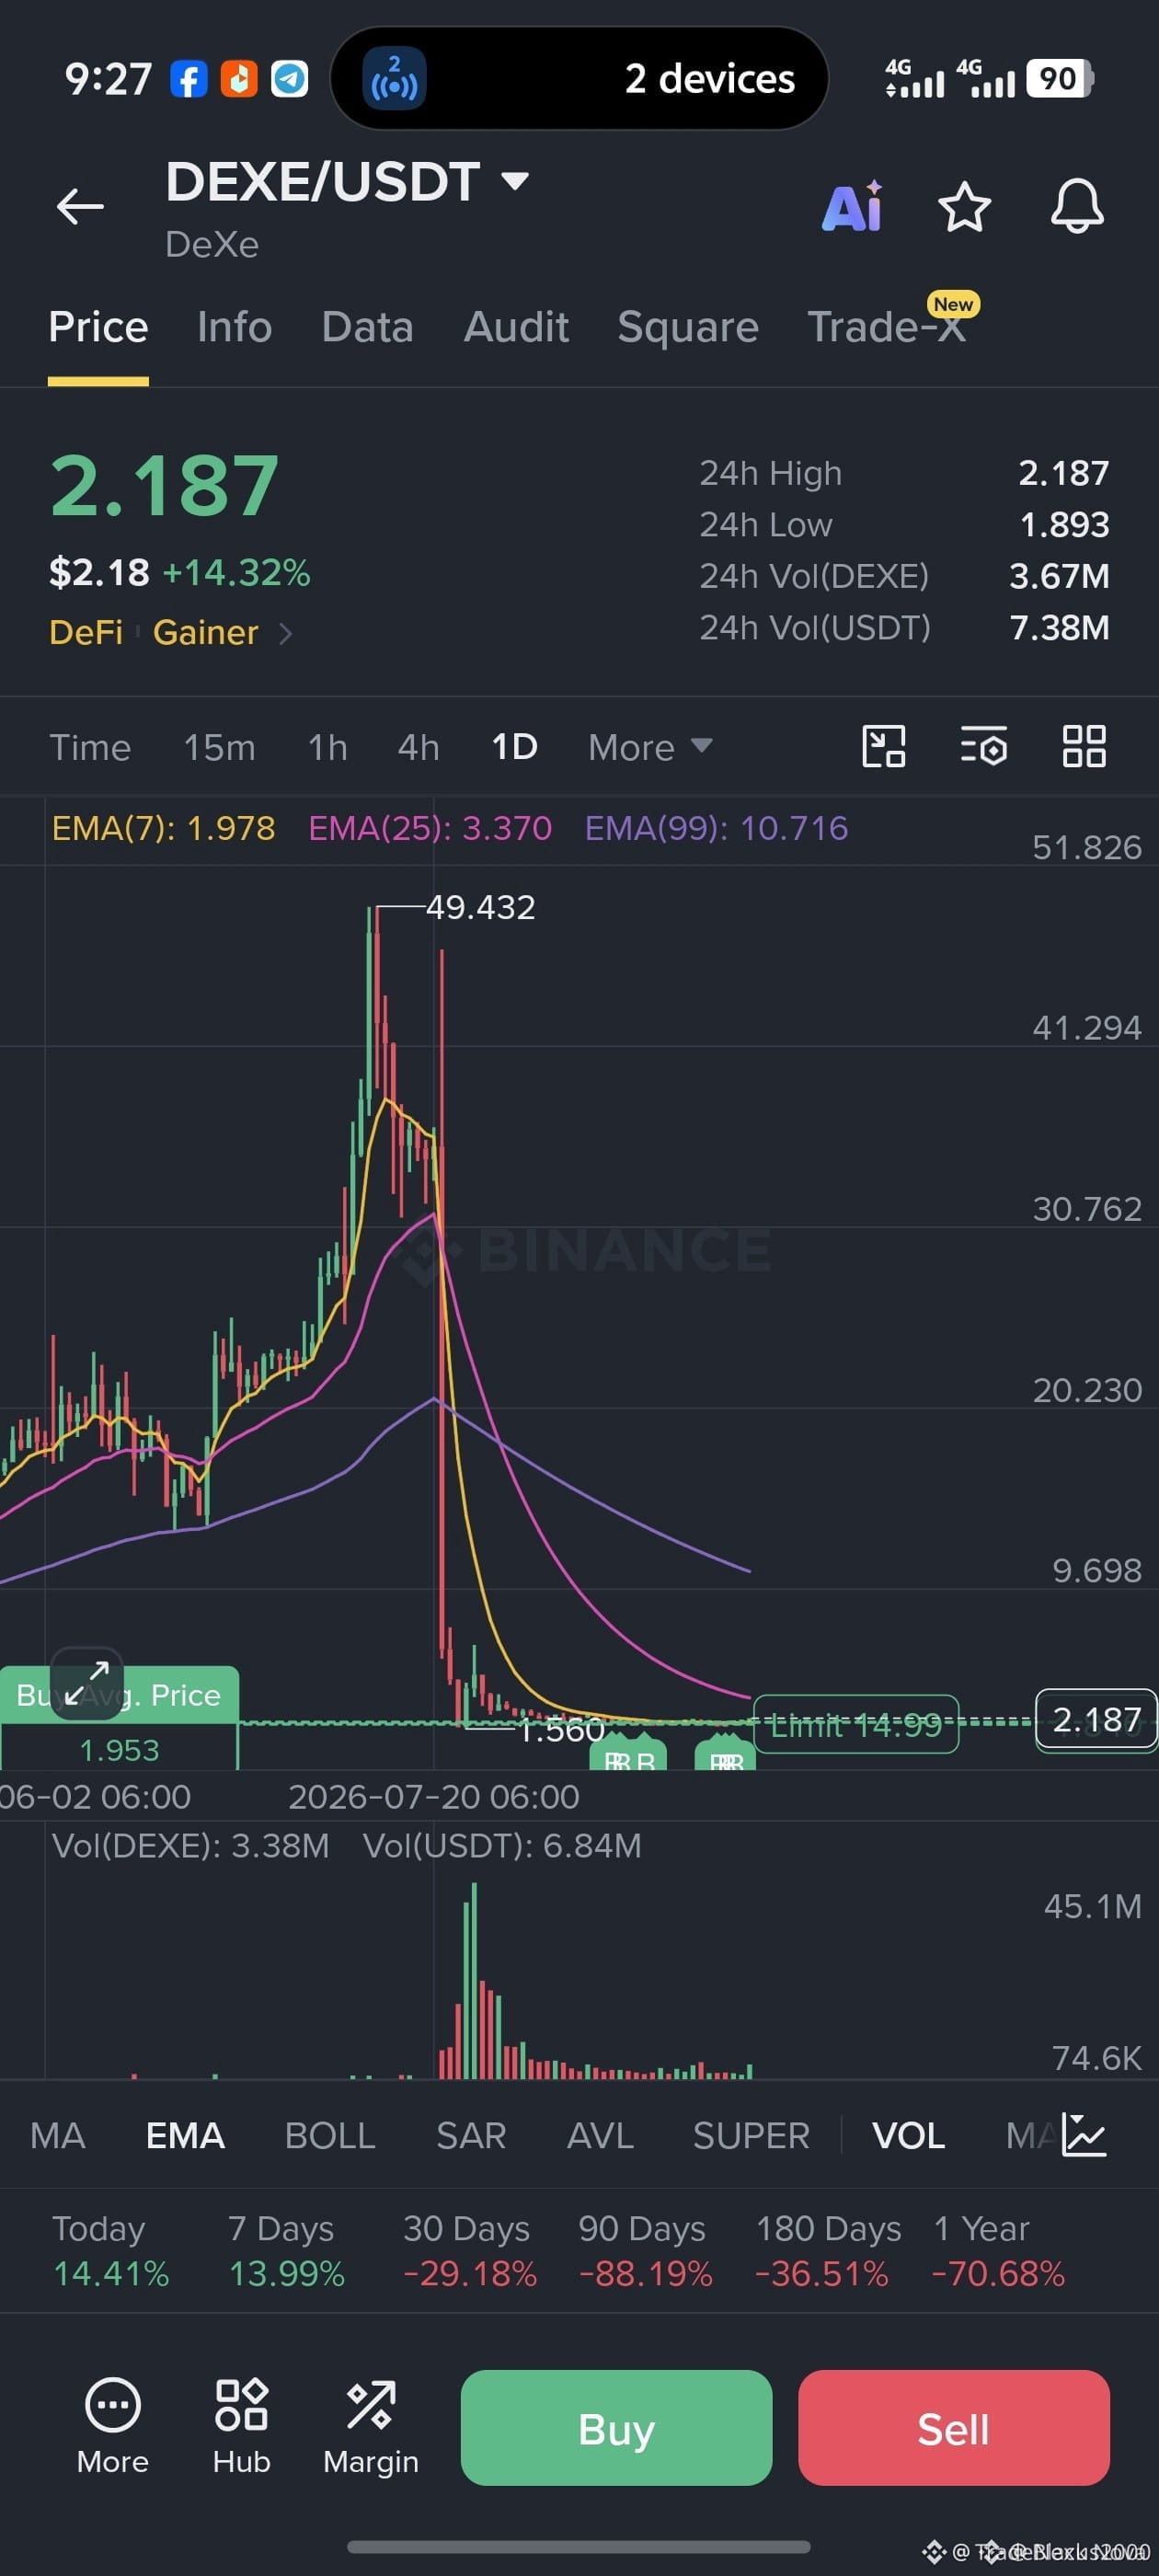
Task: Open the Facebook notification icon
Action: point(189,79)
